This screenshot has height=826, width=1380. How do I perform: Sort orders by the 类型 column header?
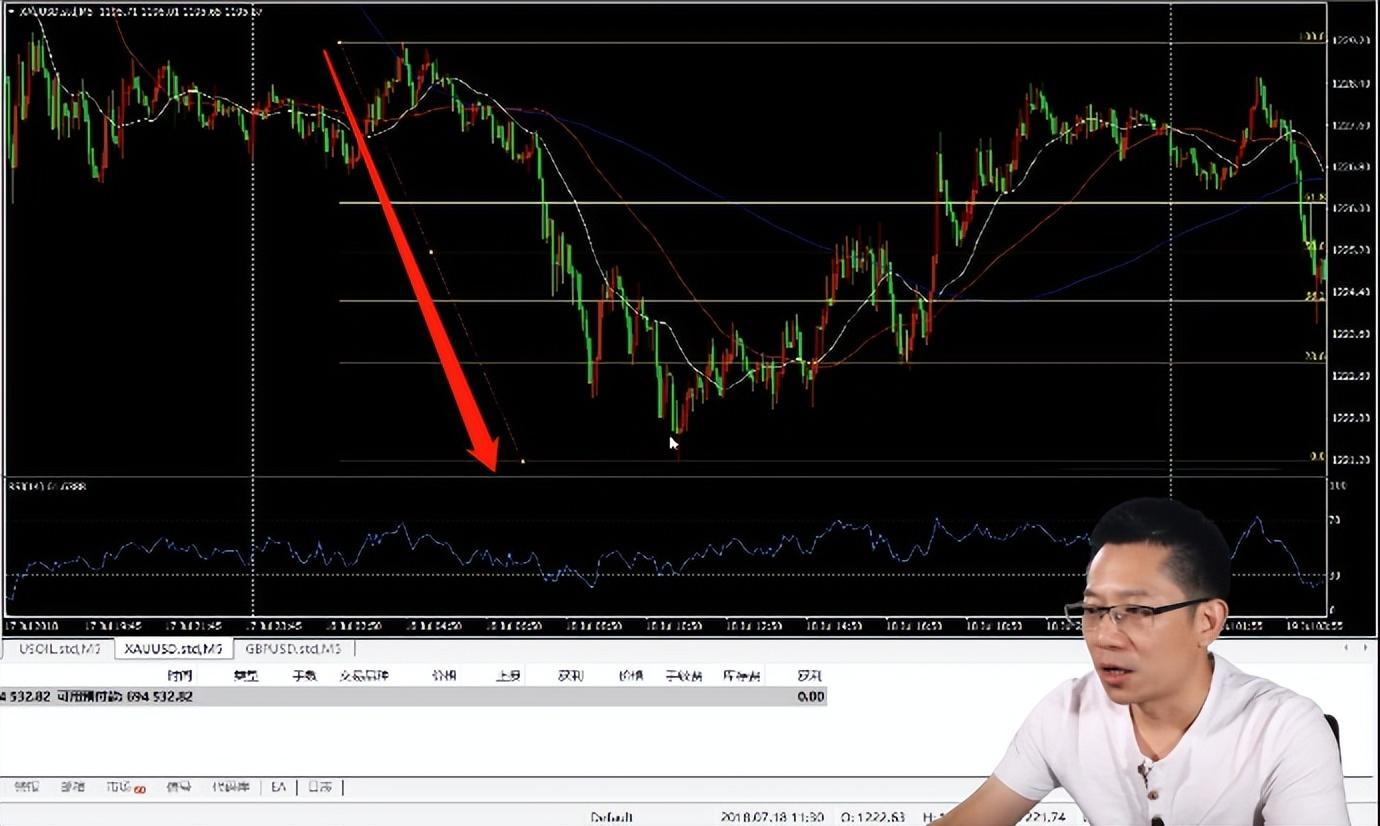(x=246, y=676)
